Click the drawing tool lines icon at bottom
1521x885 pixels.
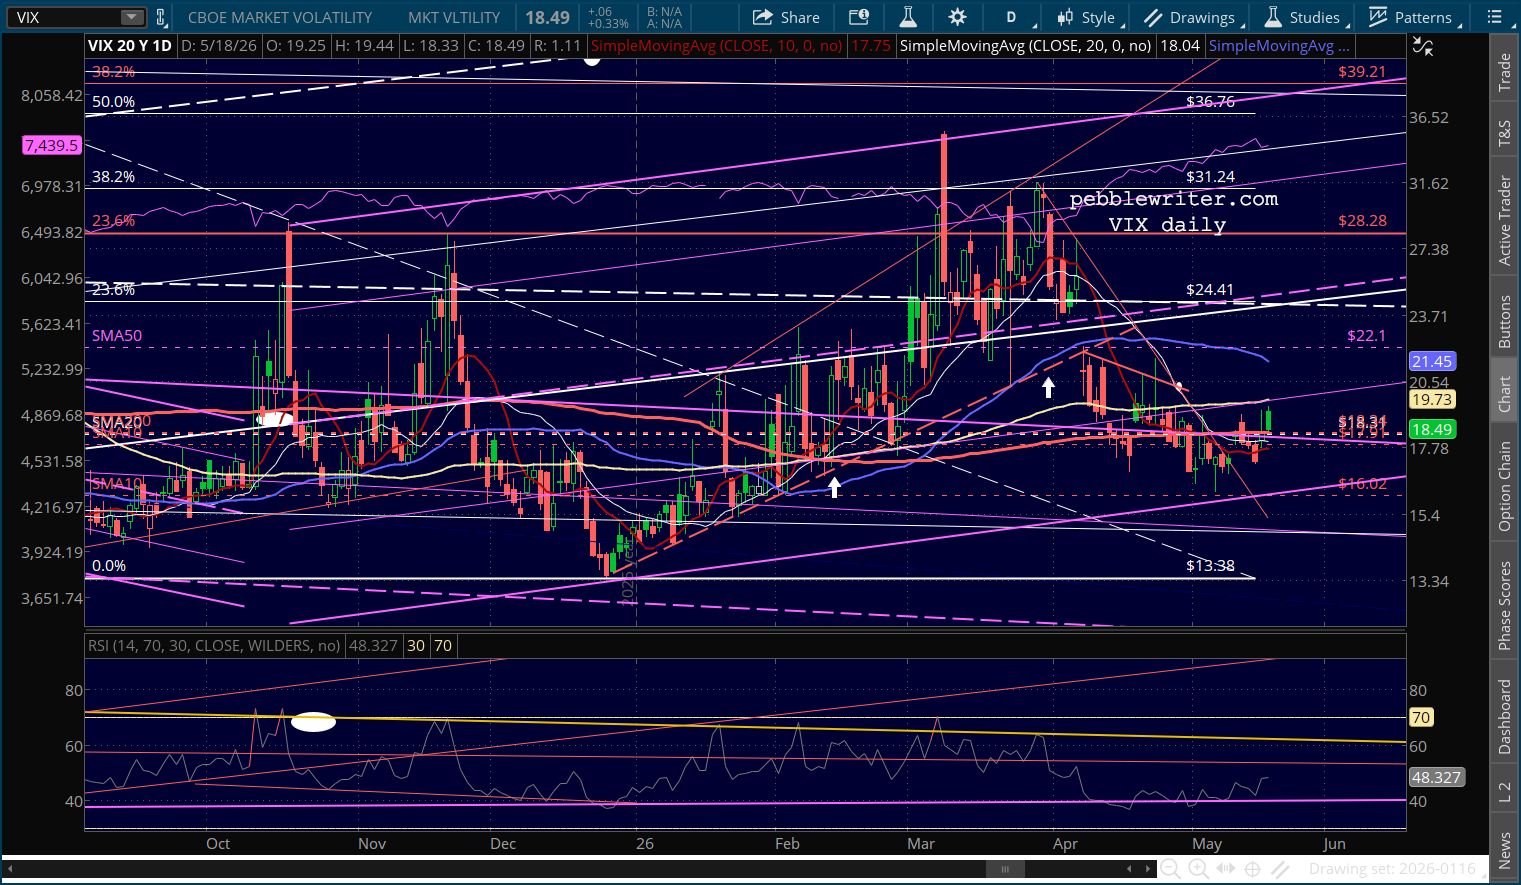[x=1280, y=869]
